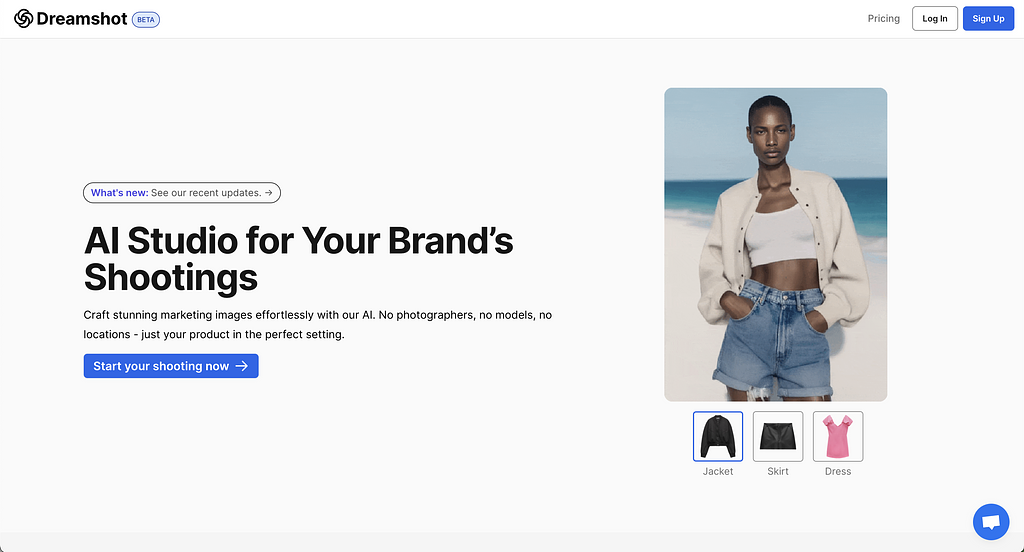This screenshot has width=1024, height=552.
Task: Click the Dreamshot spiral logo icon
Action: [x=24, y=18]
